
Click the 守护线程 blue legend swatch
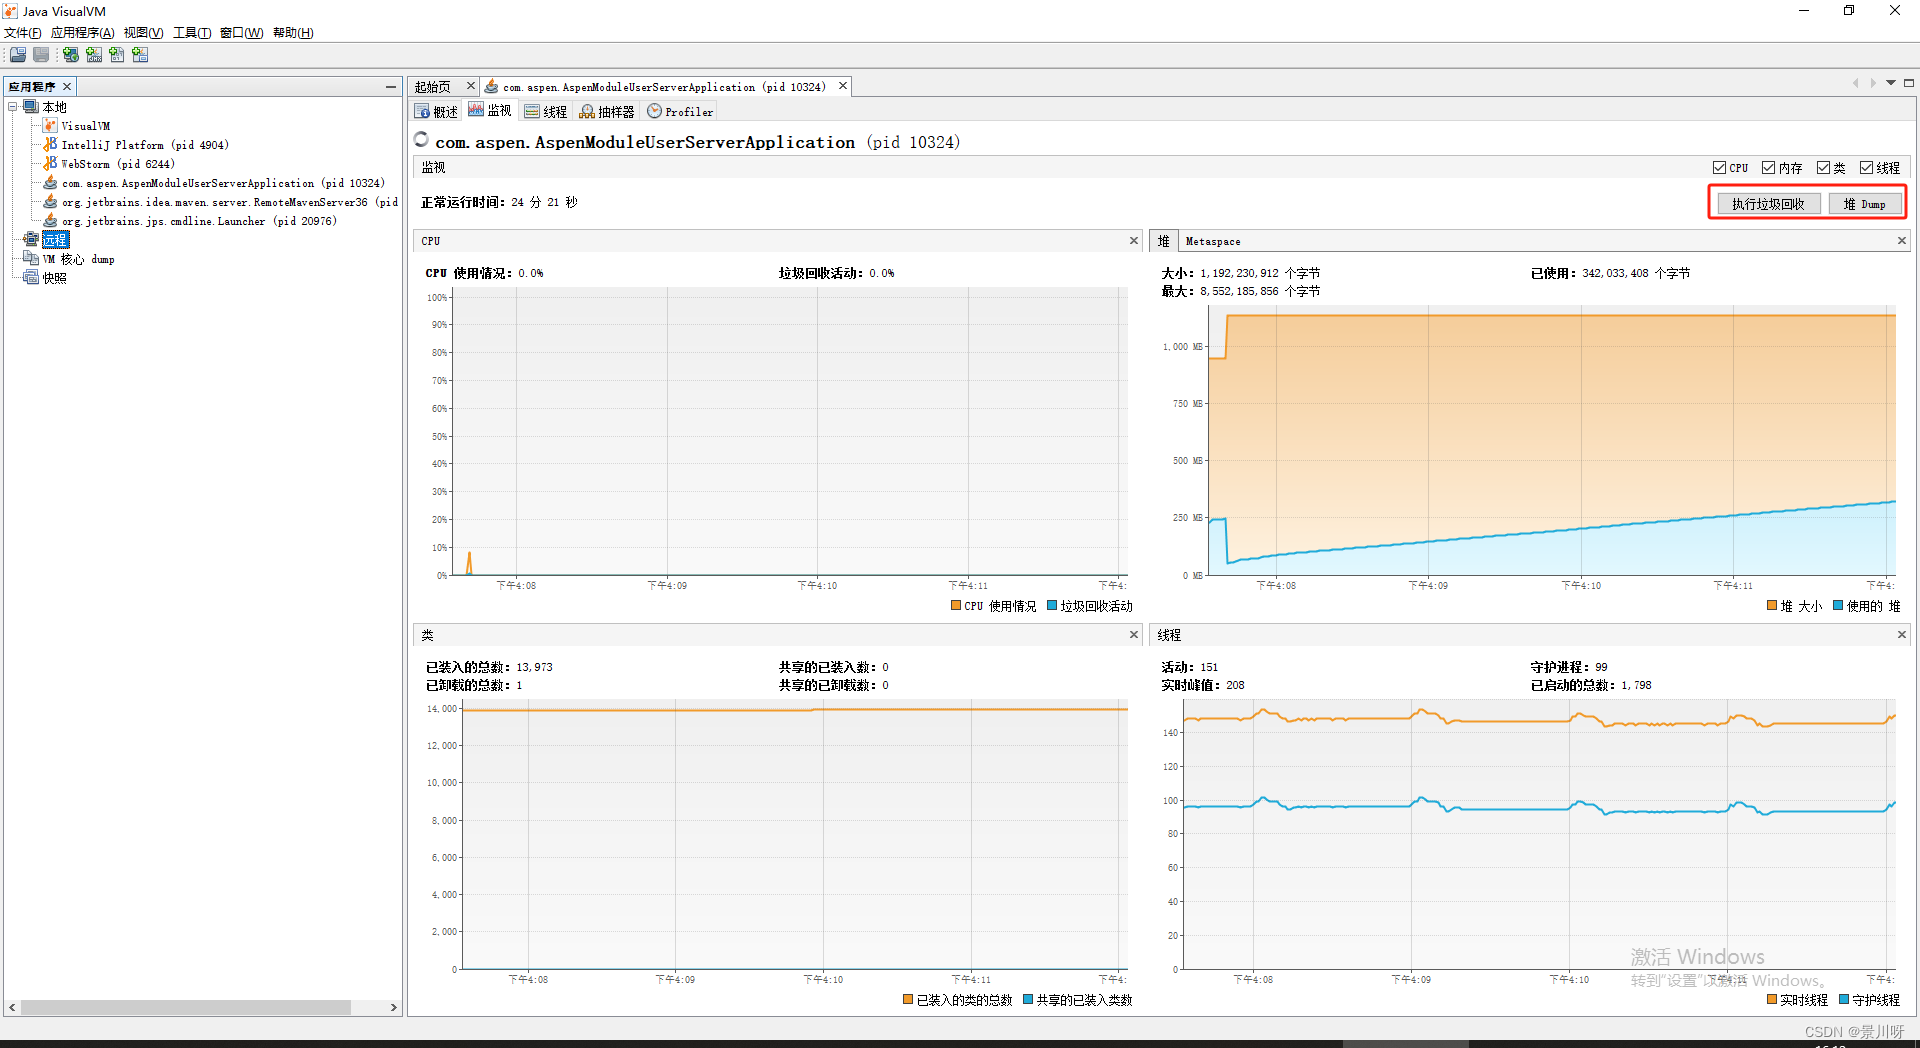(1844, 1000)
